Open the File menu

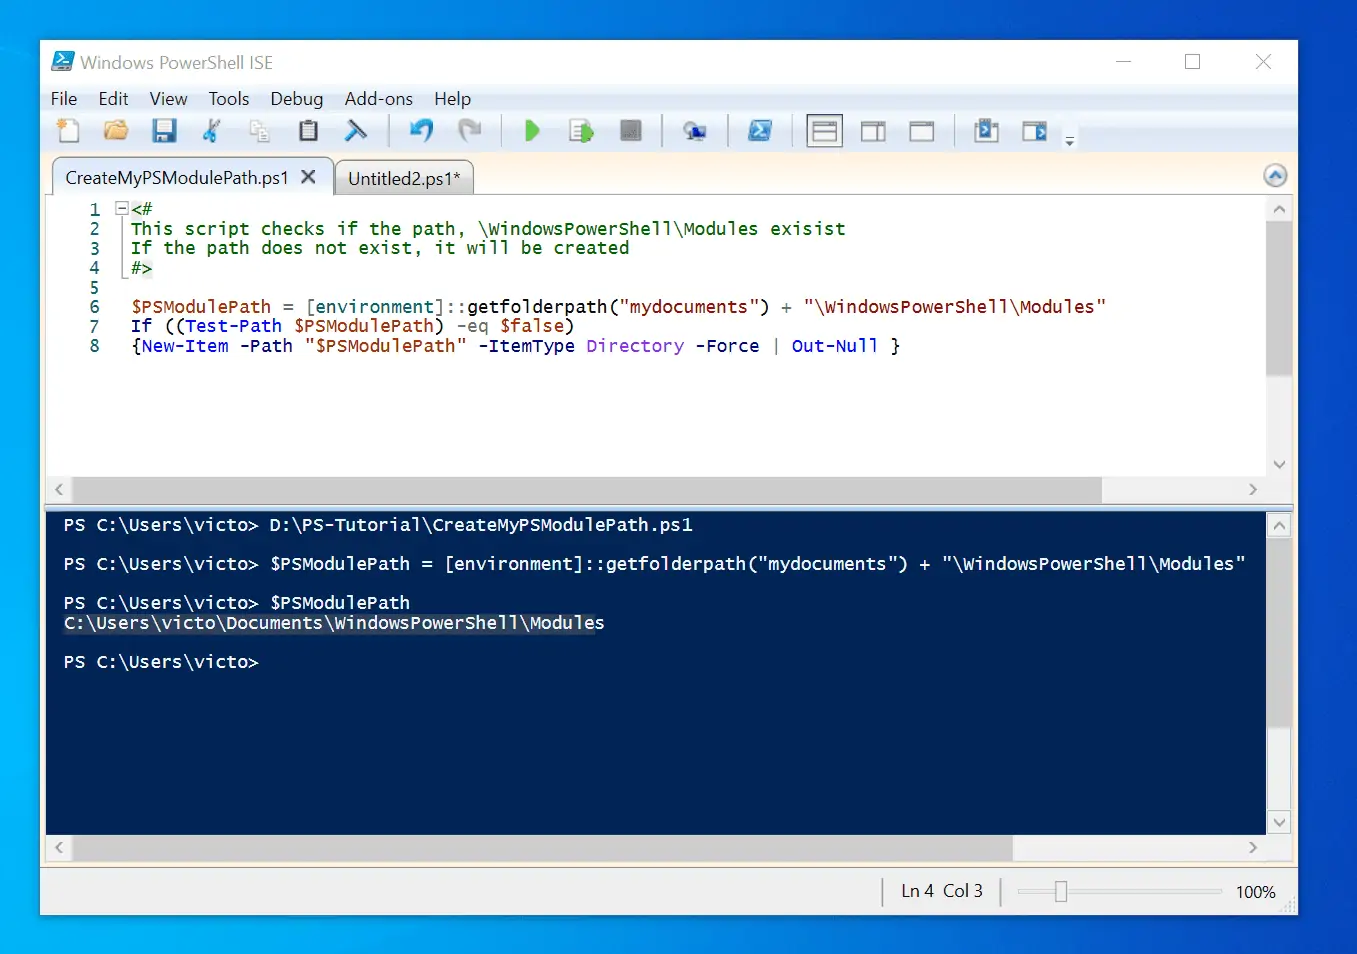pyautogui.click(x=64, y=99)
